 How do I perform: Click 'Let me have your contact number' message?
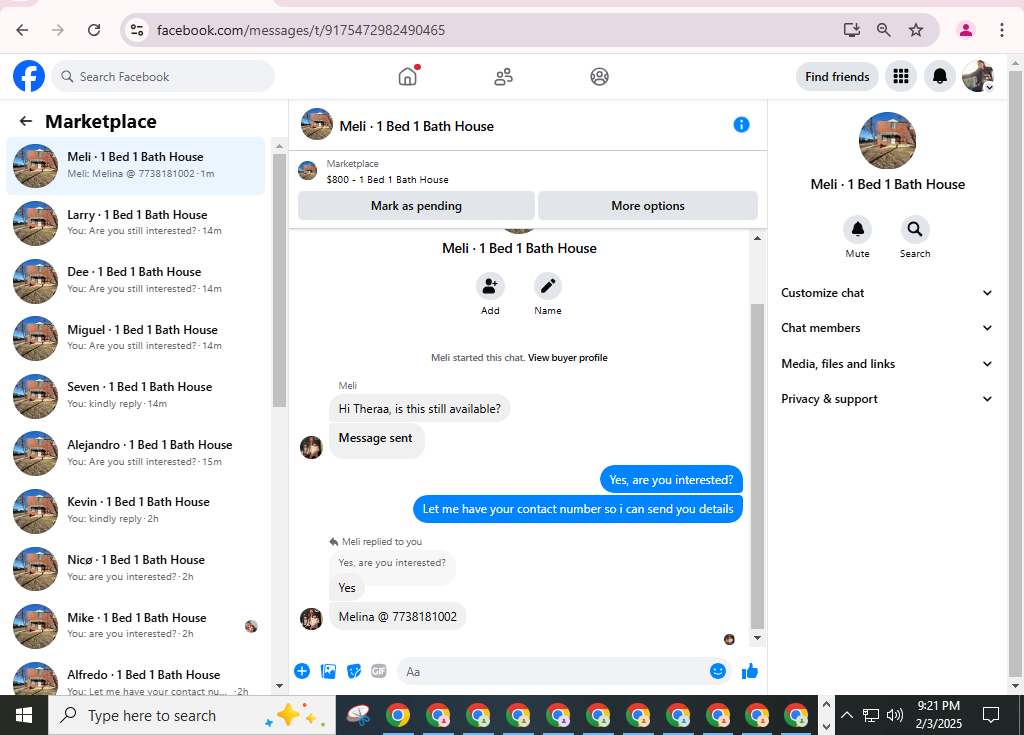pyautogui.click(x=578, y=508)
